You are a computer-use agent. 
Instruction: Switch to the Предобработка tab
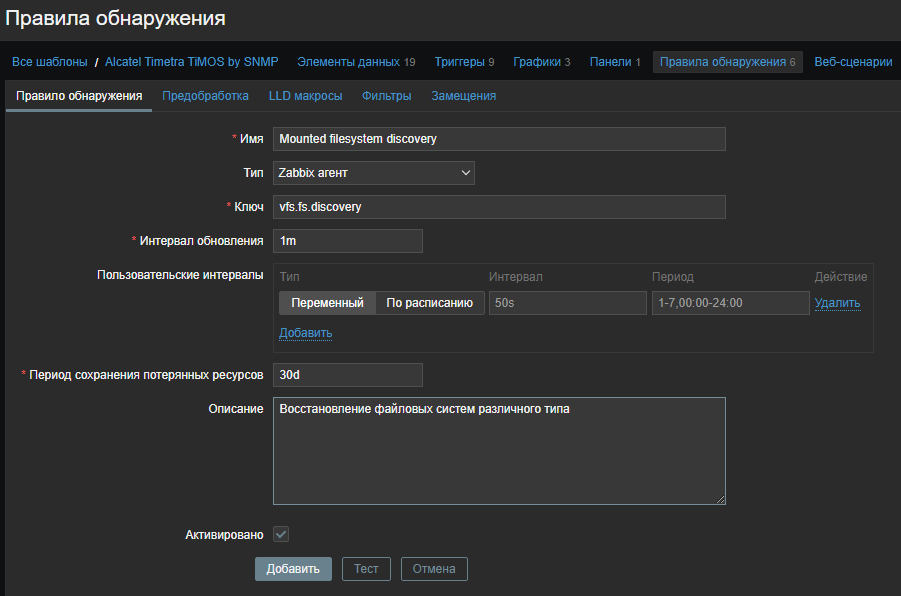pyautogui.click(x=205, y=96)
